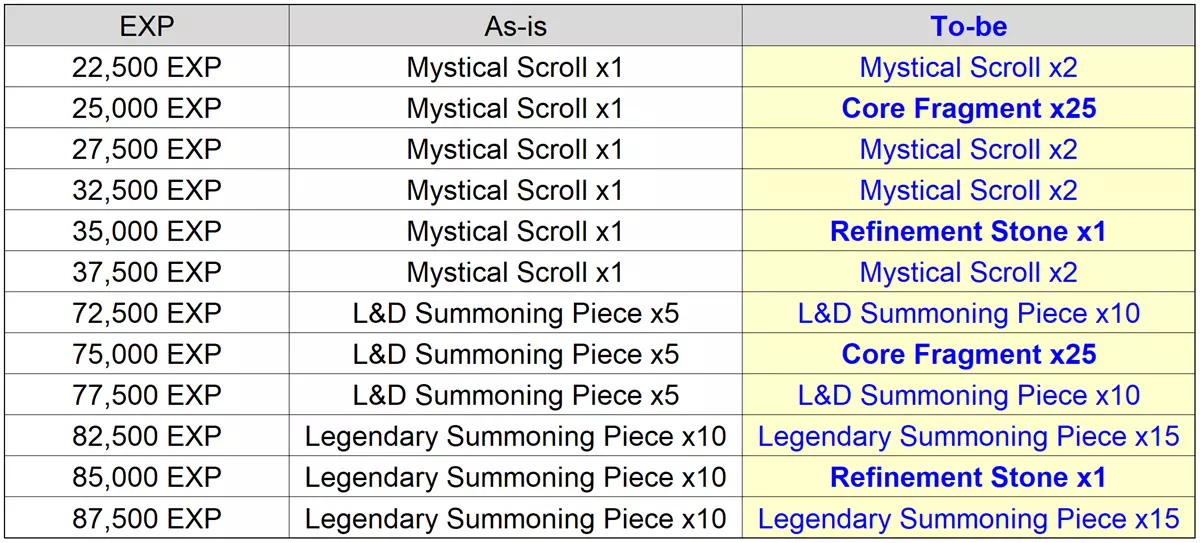This screenshot has height=543, width=1200.
Task: Click the 75,000 EXP cell
Action: click(146, 354)
